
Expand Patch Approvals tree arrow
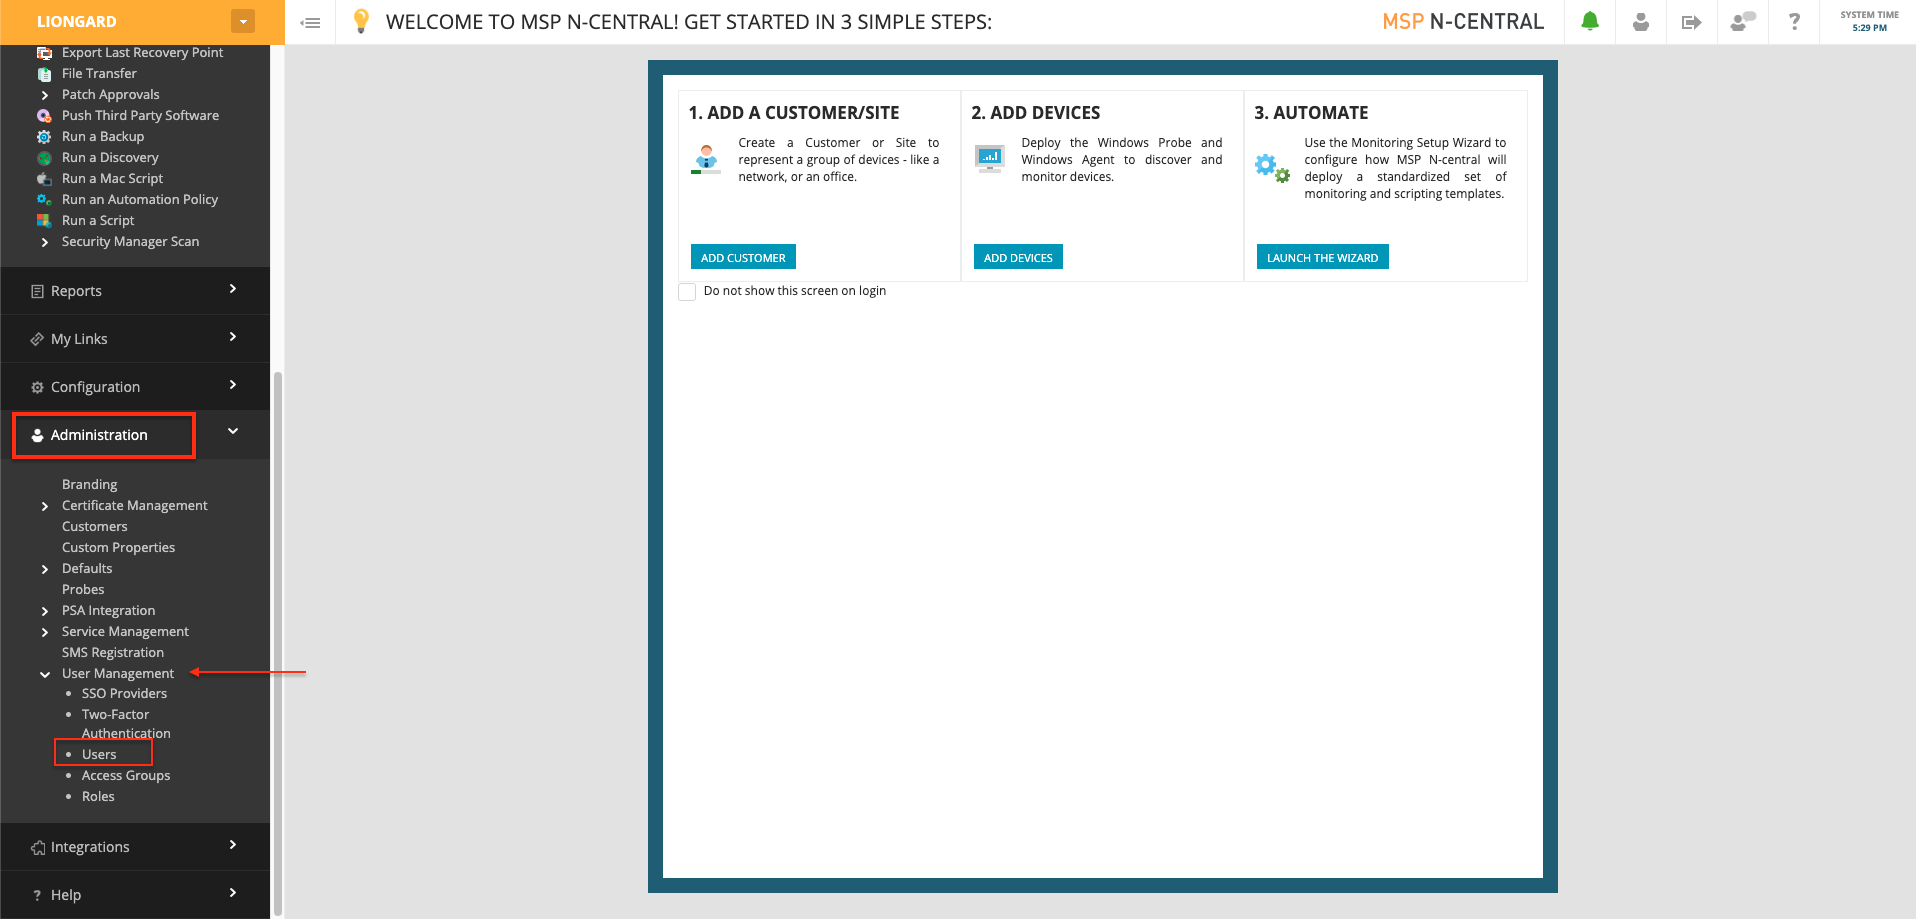point(45,96)
